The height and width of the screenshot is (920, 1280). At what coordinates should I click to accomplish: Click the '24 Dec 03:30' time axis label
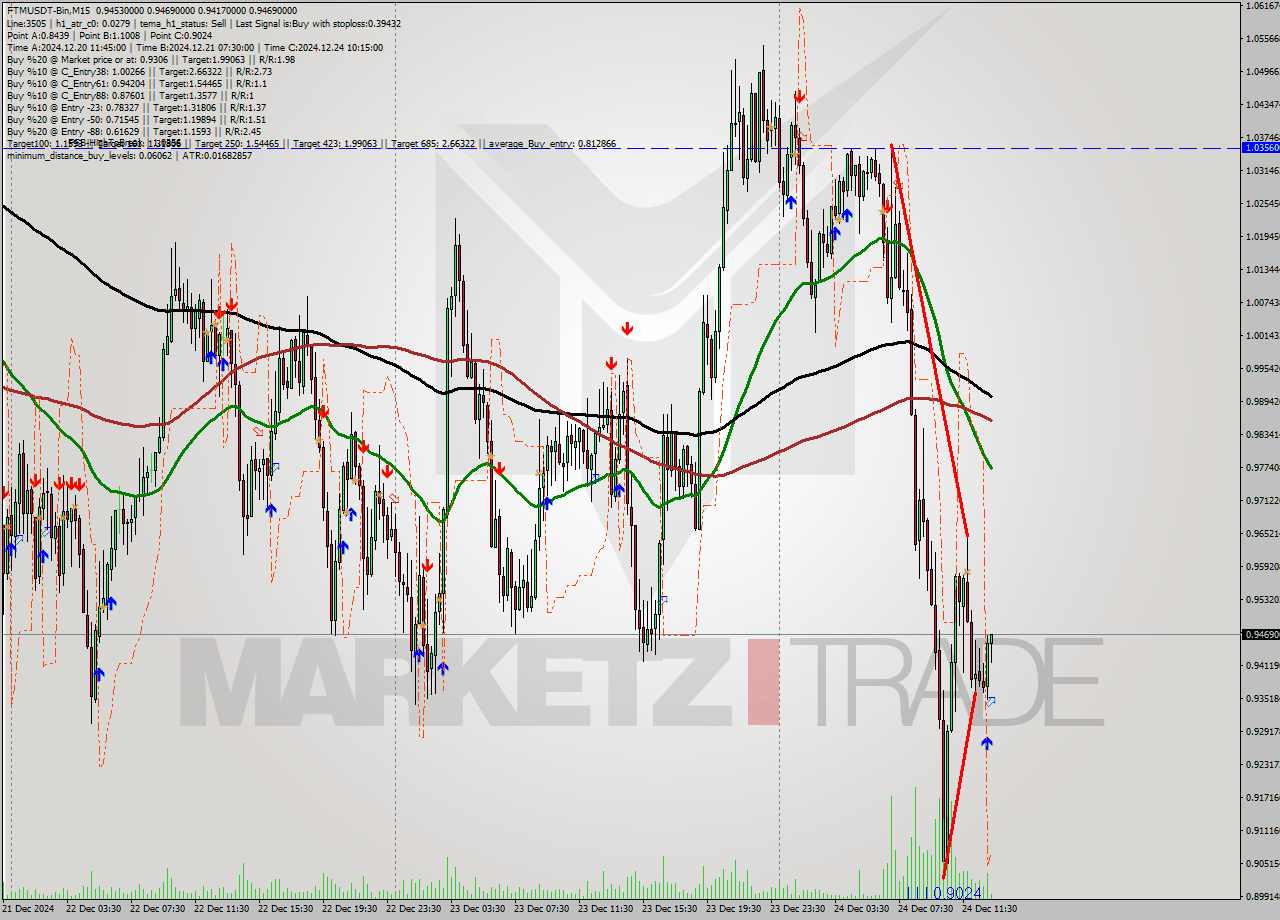pos(862,908)
